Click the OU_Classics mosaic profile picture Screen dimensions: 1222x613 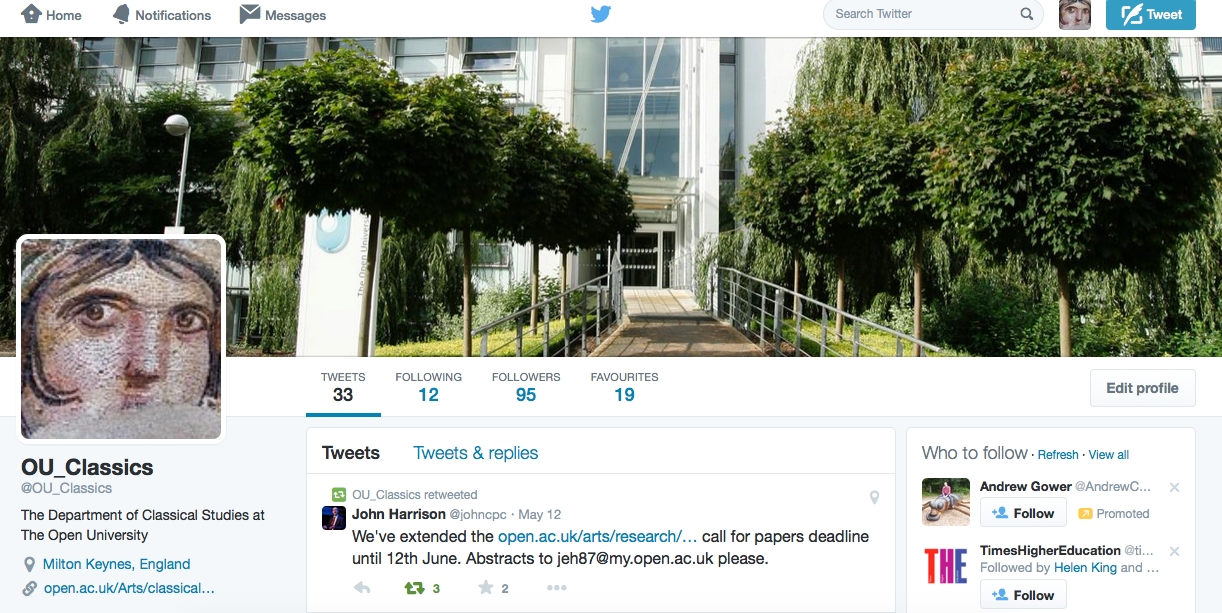121,339
